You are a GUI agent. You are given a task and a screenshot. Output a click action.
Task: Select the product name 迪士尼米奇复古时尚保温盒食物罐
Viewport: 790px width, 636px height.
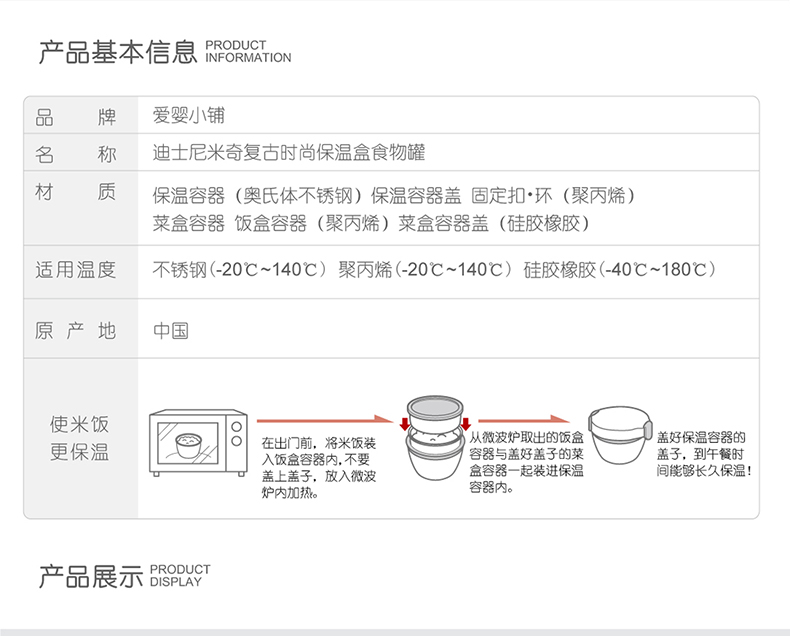[288, 153]
